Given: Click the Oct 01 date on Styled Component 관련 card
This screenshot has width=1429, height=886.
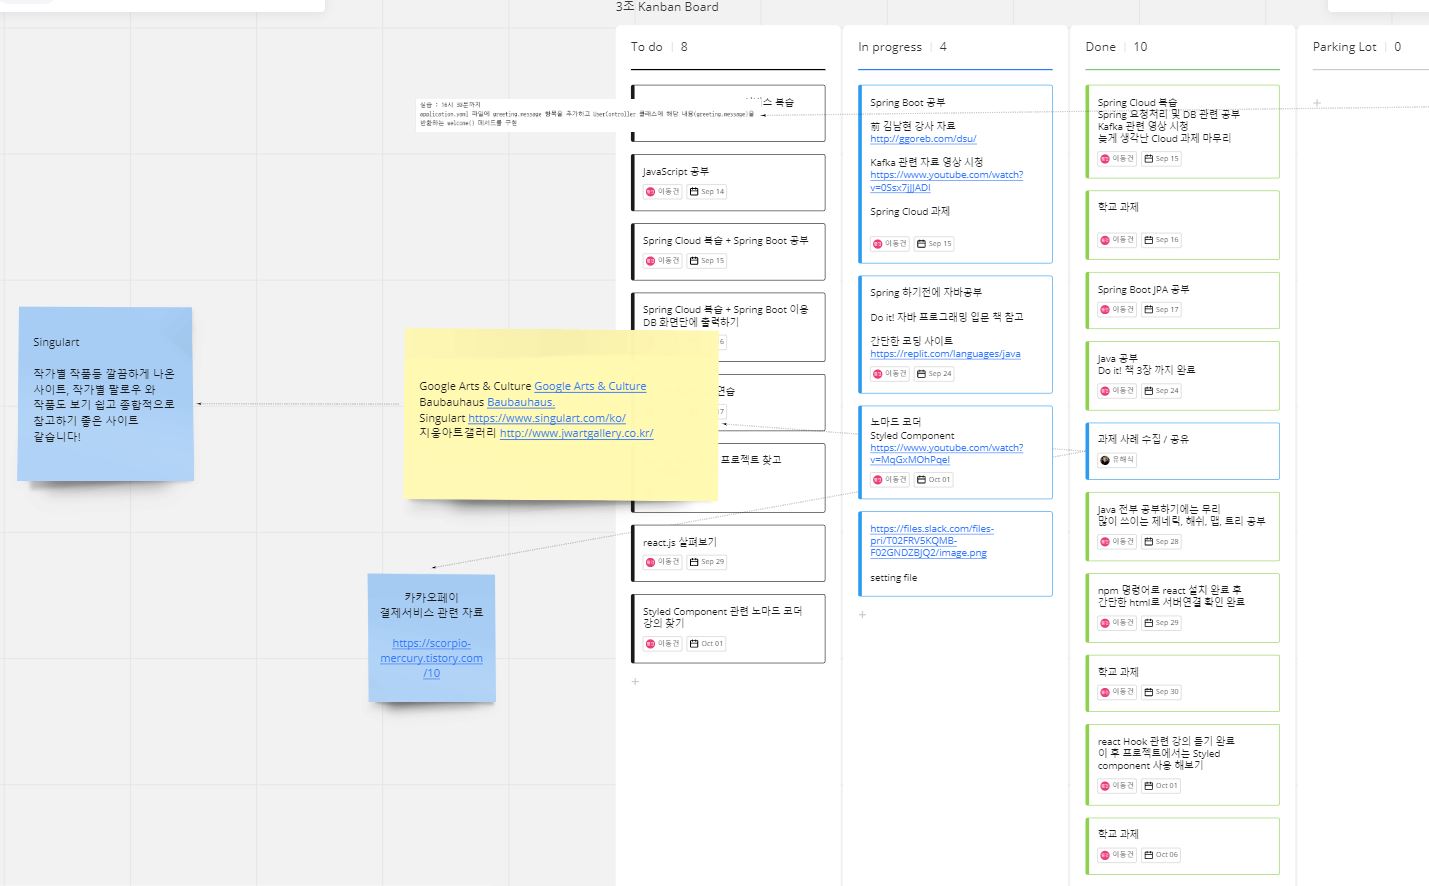Looking at the screenshot, I should (x=707, y=643).
